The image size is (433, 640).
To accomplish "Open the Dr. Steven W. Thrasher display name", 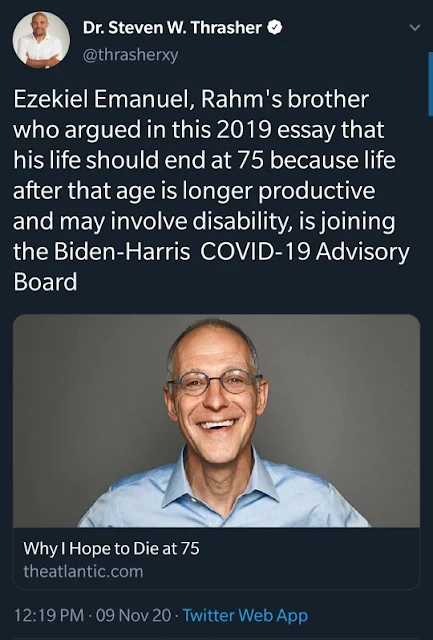I will click(172, 28).
